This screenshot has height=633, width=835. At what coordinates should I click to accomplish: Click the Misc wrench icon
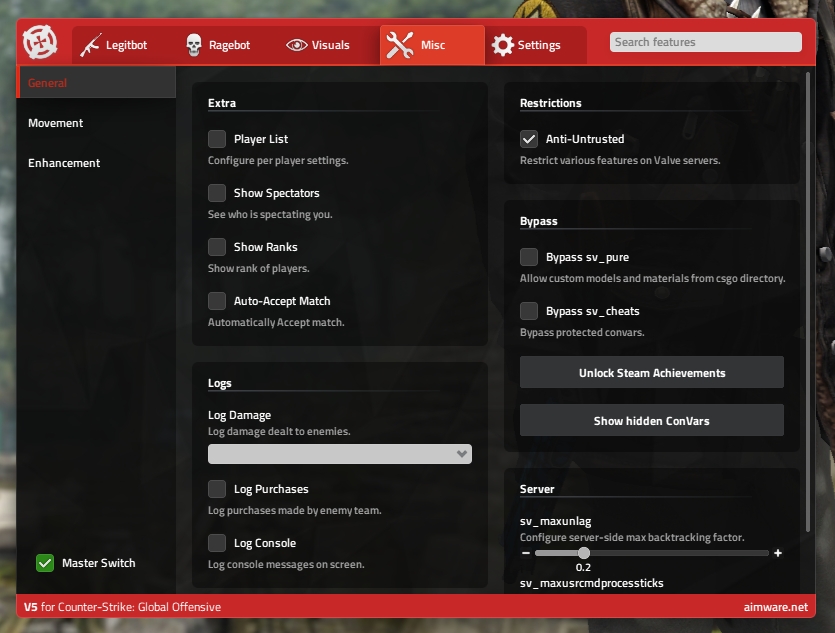coord(400,45)
